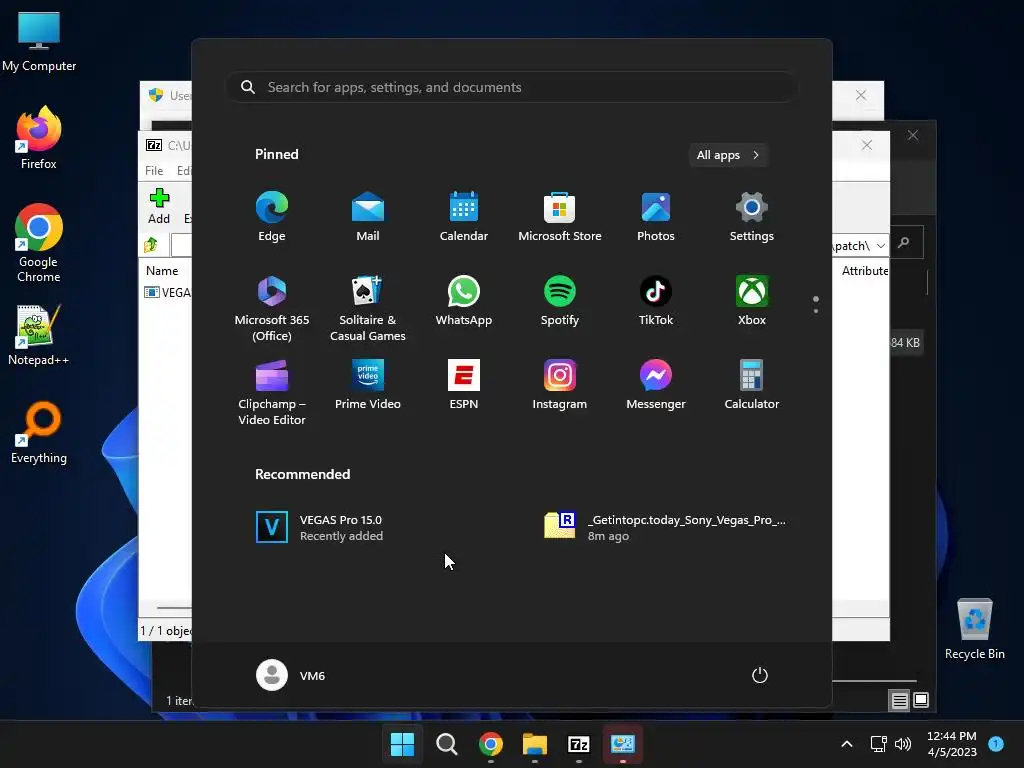
Task: Show All apps list
Action: [x=728, y=155]
